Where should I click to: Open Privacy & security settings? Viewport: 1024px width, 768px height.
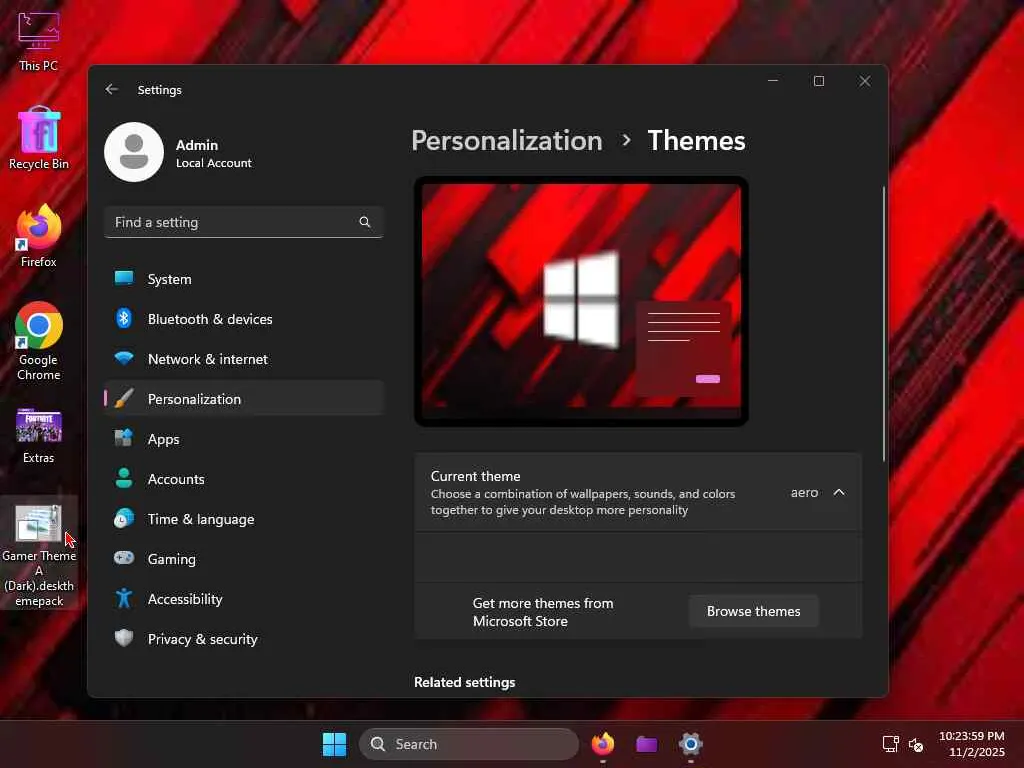click(244, 639)
